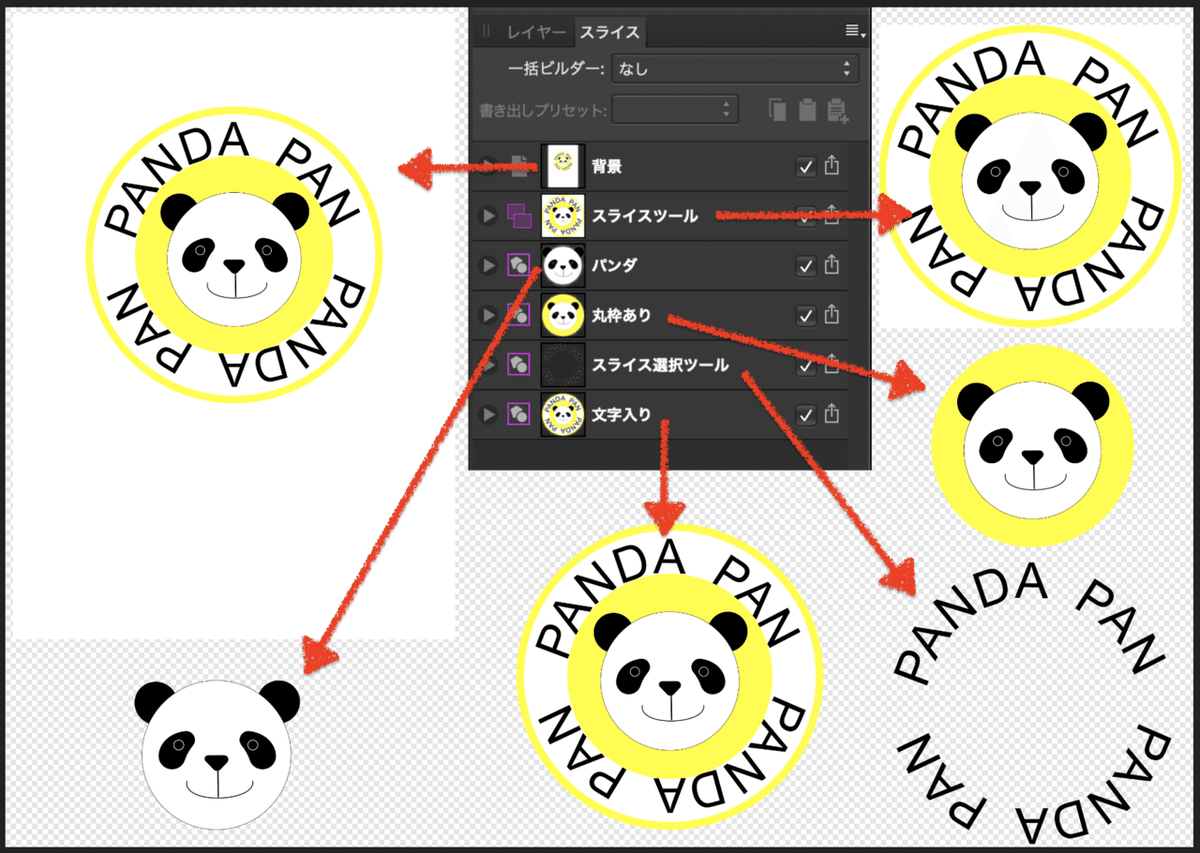Uncheck the パンダ slice checkbox
This screenshot has height=853, width=1200.
[x=805, y=266]
